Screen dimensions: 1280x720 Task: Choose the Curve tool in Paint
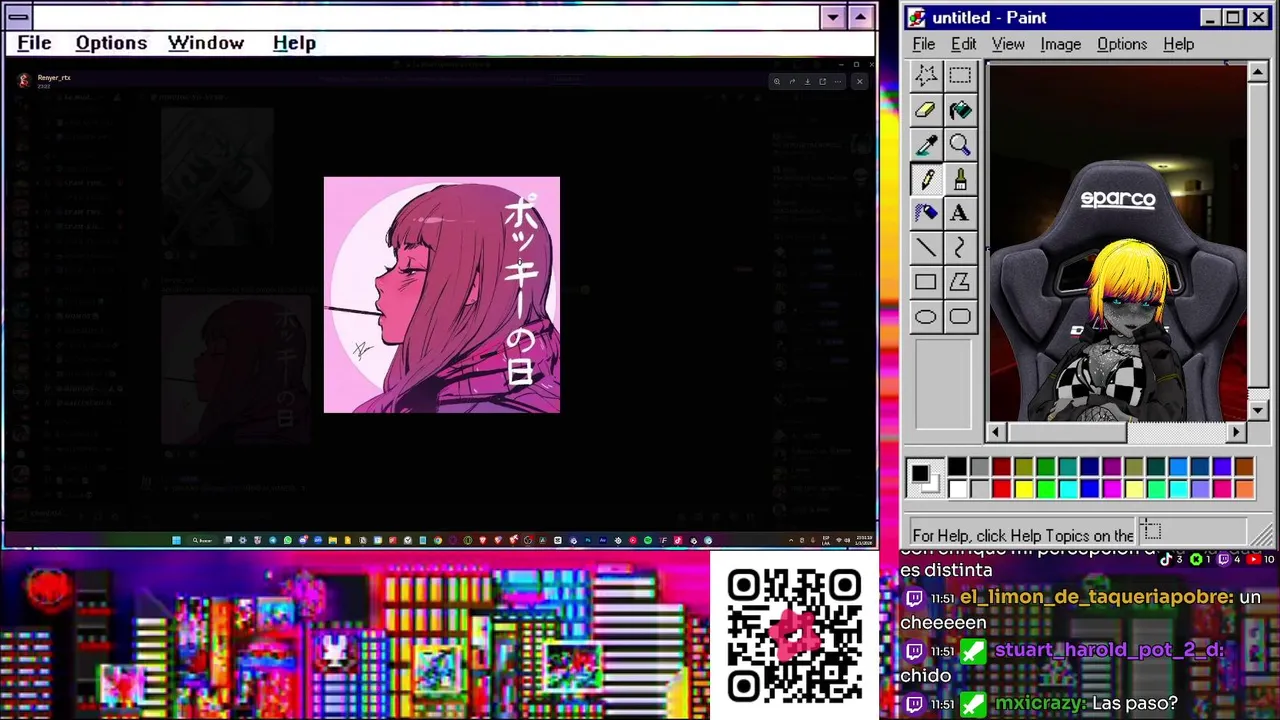(x=960, y=248)
